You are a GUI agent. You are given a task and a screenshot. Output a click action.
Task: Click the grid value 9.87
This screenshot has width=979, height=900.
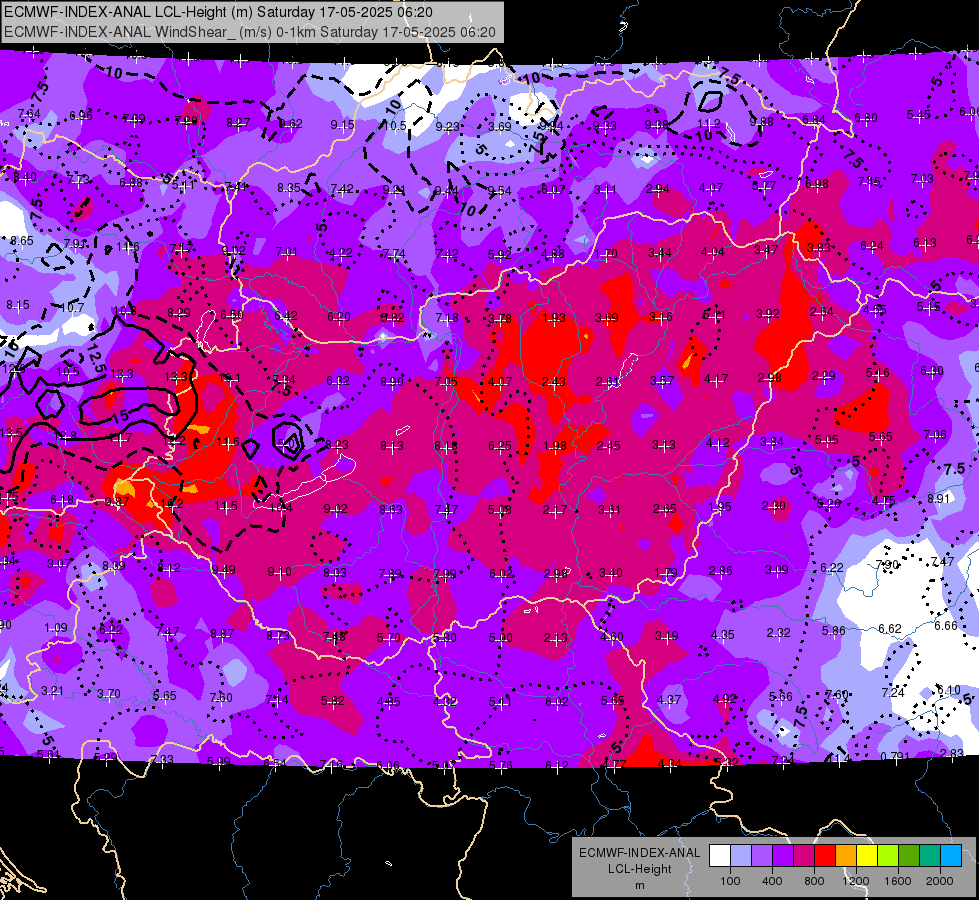tap(116, 502)
